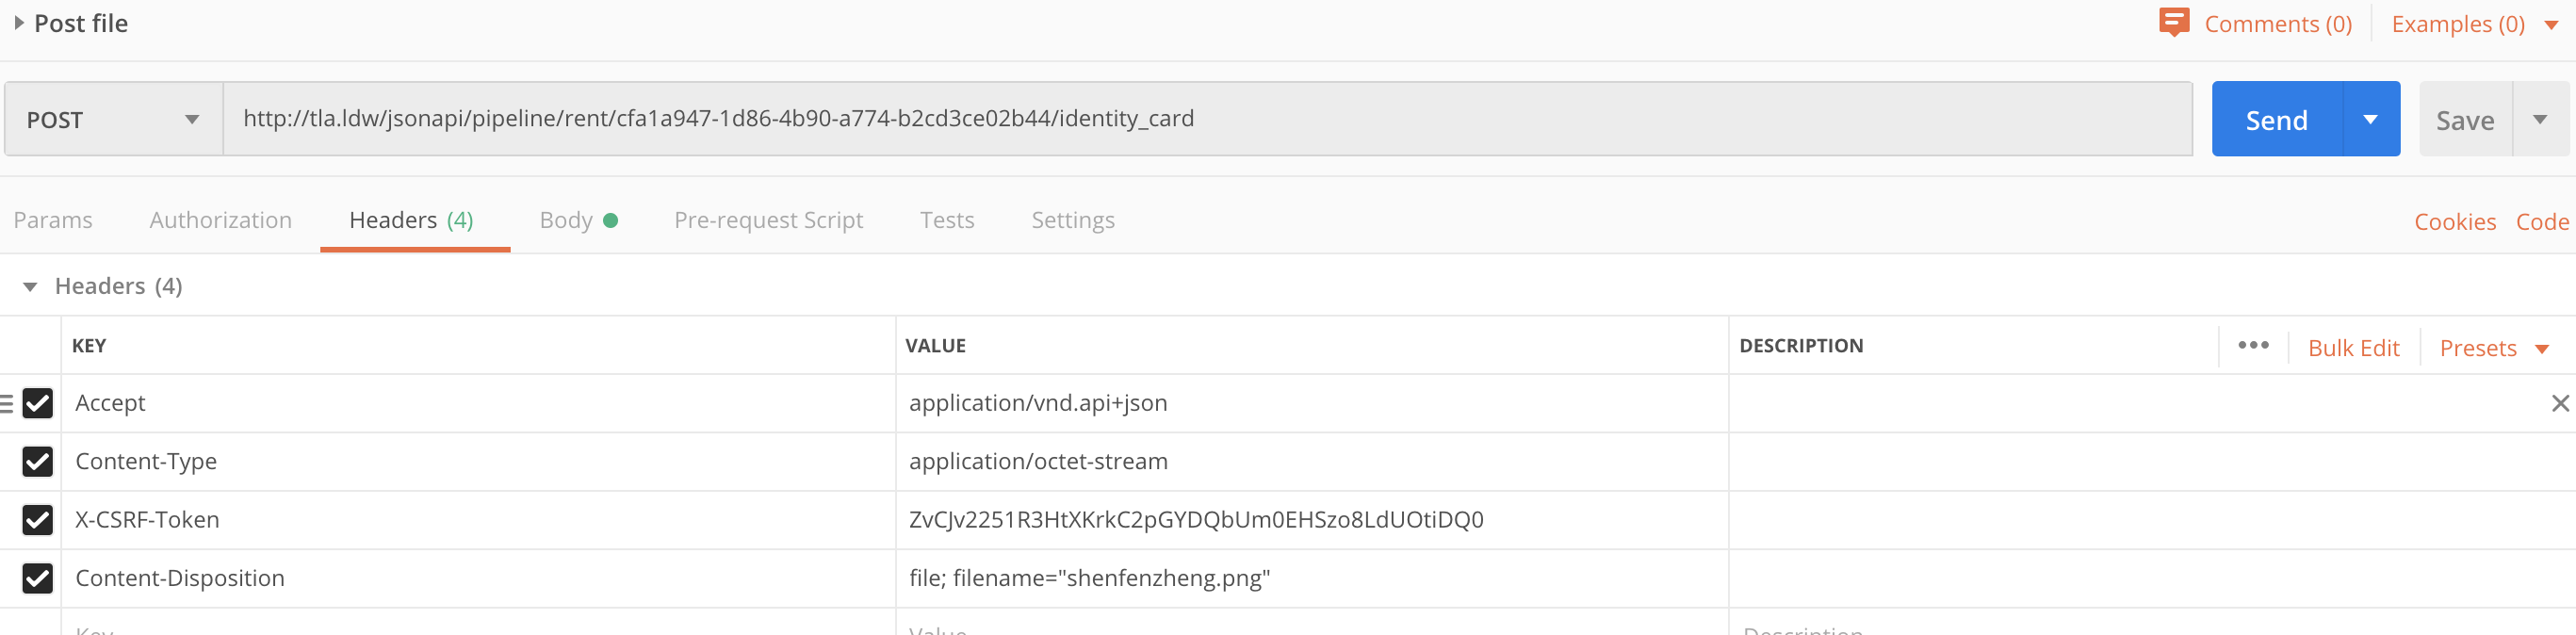Click the Bulk Edit link
This screenshot has width=2576, height=635.
[x=2353, y=348]
